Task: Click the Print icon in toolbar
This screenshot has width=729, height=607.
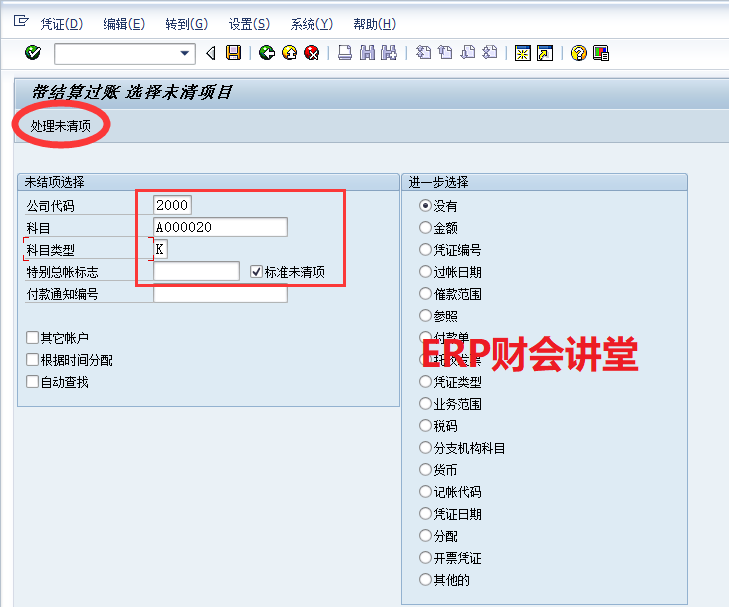Action: click(x=345, y=53)
